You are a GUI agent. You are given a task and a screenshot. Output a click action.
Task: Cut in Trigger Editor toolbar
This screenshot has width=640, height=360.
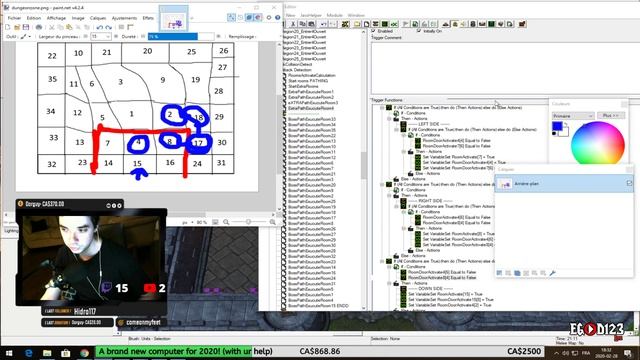(293, 24)
